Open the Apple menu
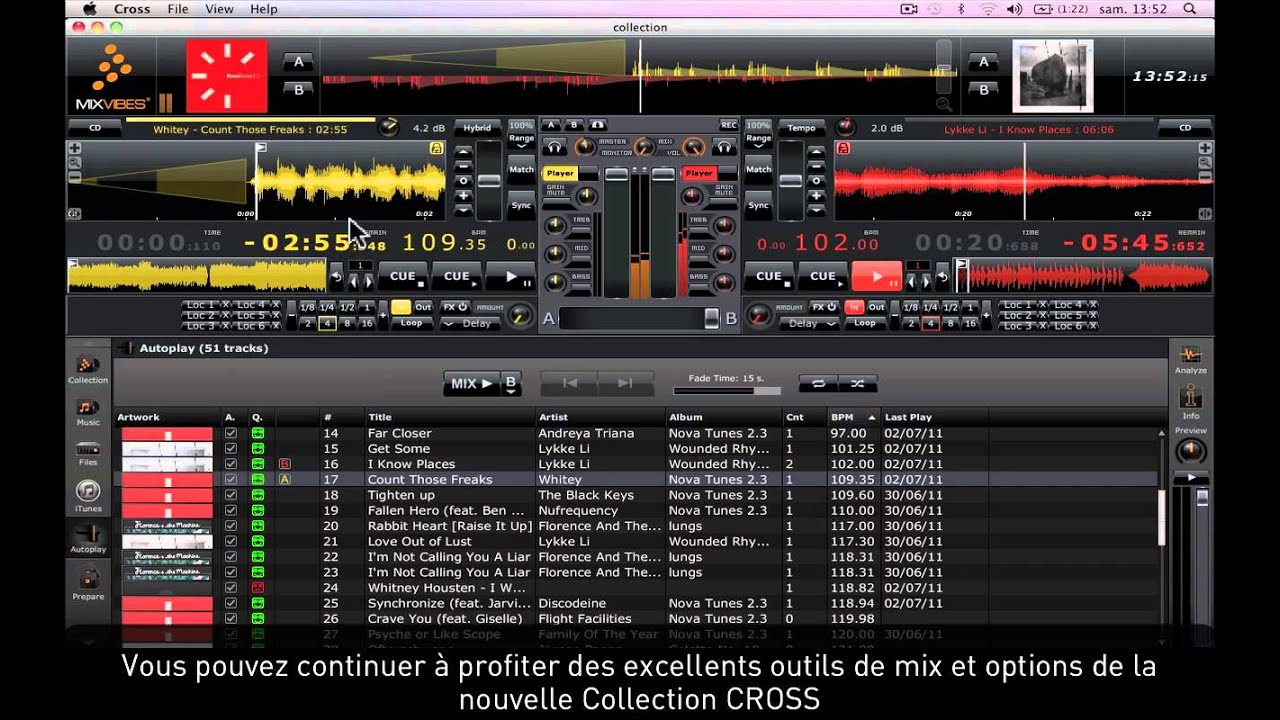 90,9
